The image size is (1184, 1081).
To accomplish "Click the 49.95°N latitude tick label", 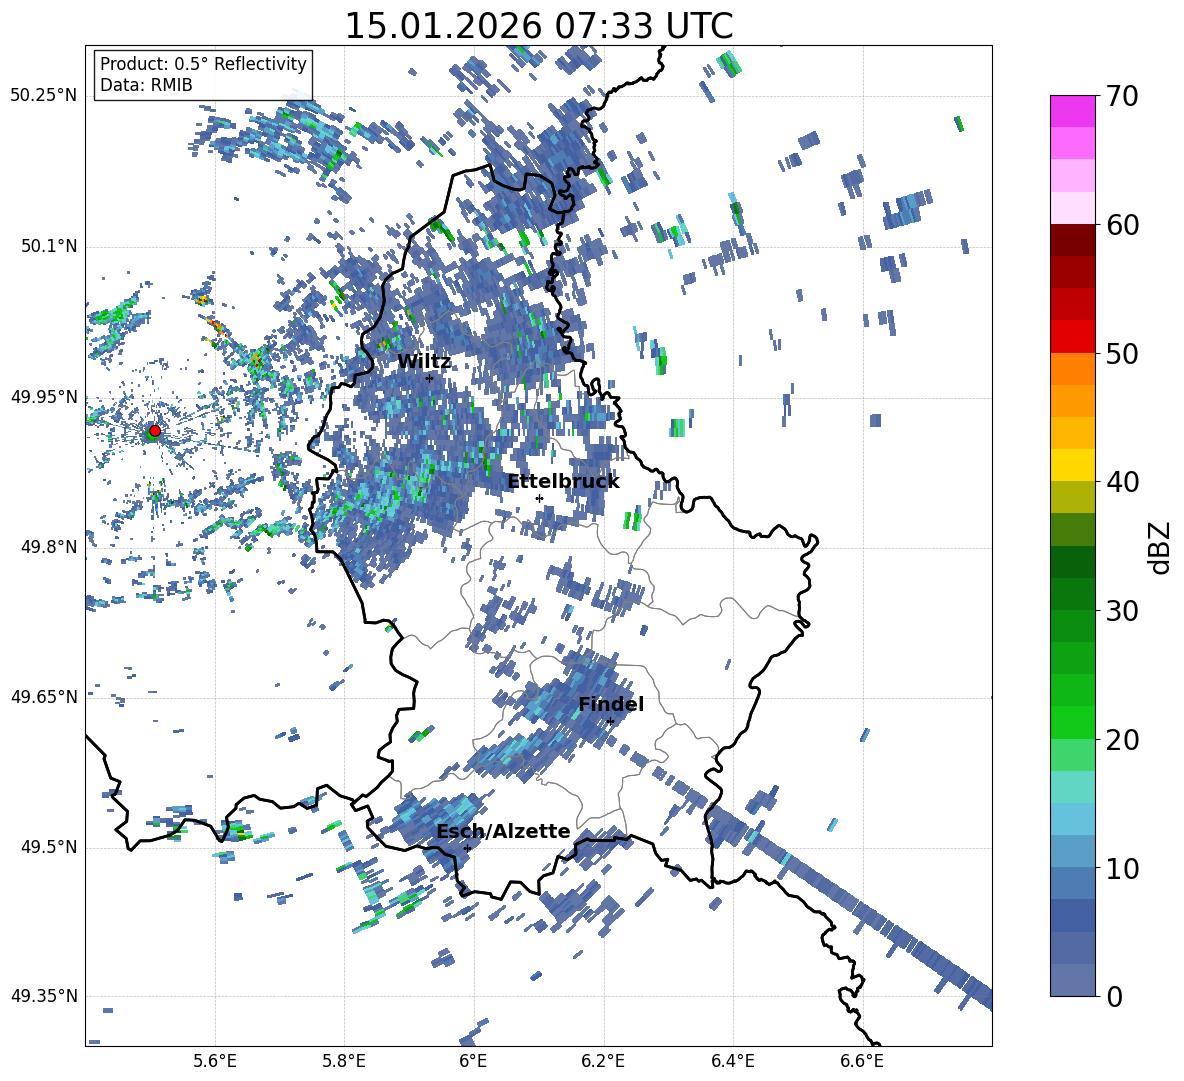I will (x=44, y=397).
